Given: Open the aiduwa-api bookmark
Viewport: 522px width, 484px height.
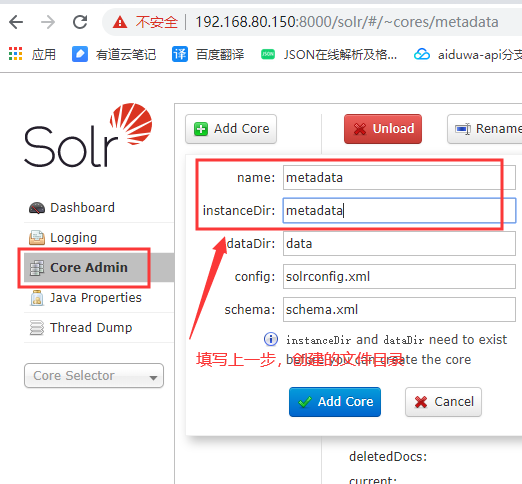Looking at the screenshot, I should [467, 54].
